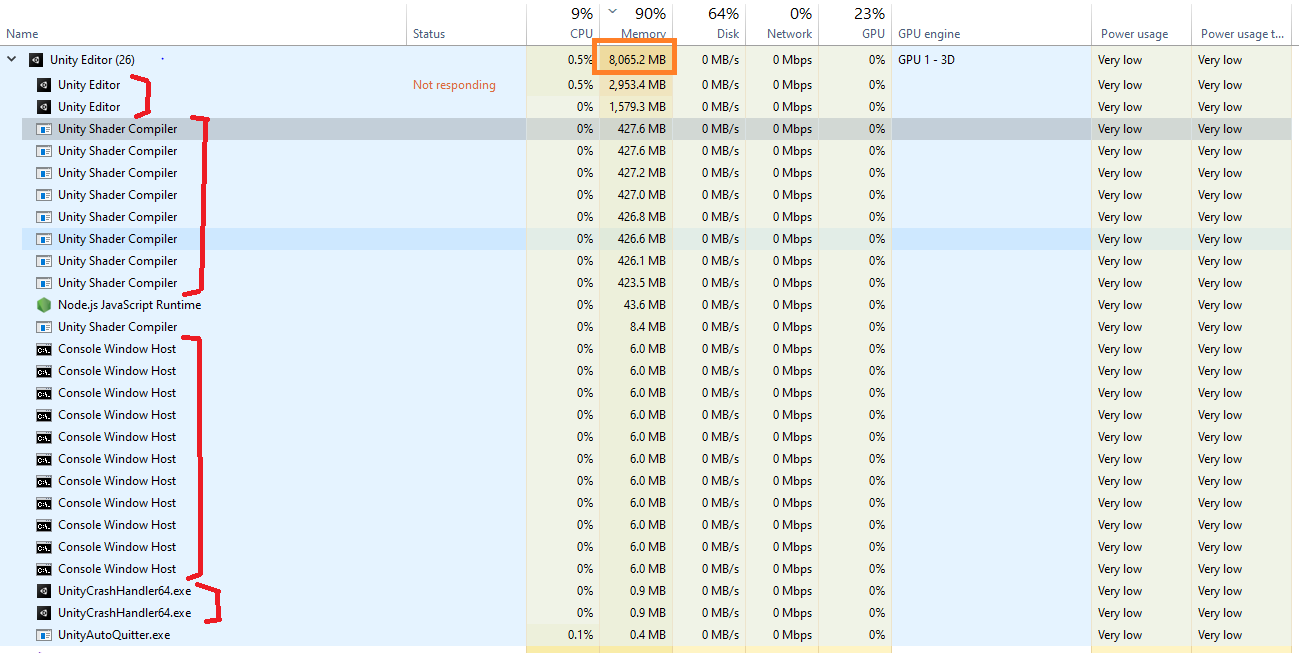Click the 8,065.2 MB total memory cell
This screenshot has height=653, width=1299.
point(637,60)
